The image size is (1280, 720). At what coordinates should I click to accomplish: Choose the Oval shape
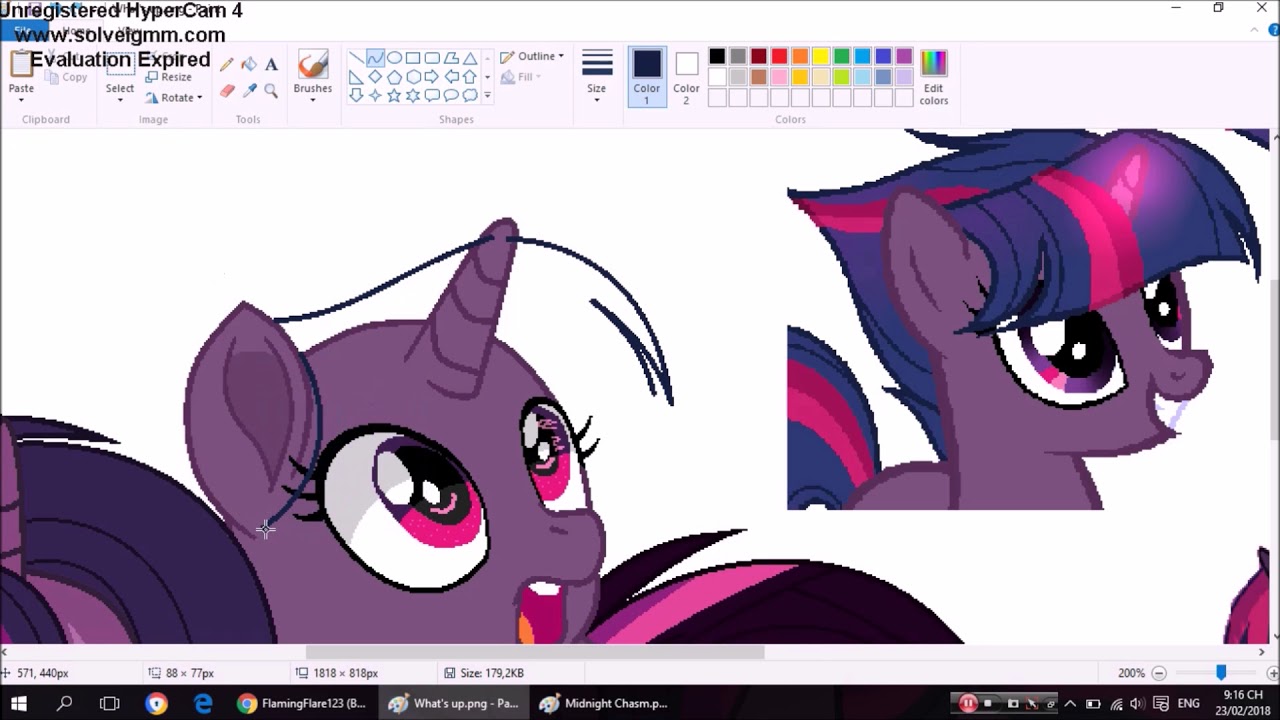[394, 58]
